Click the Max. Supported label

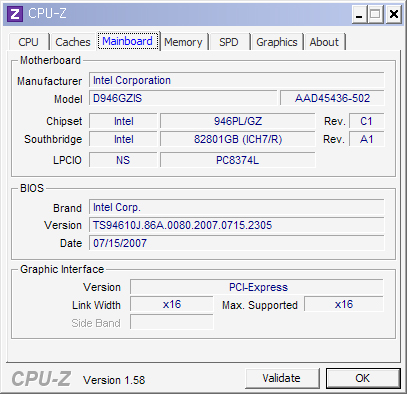pyautogui.click(x=260, y=305)
